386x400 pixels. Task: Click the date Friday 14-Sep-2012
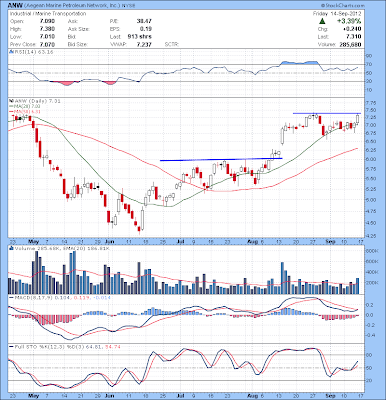(337, 14)
